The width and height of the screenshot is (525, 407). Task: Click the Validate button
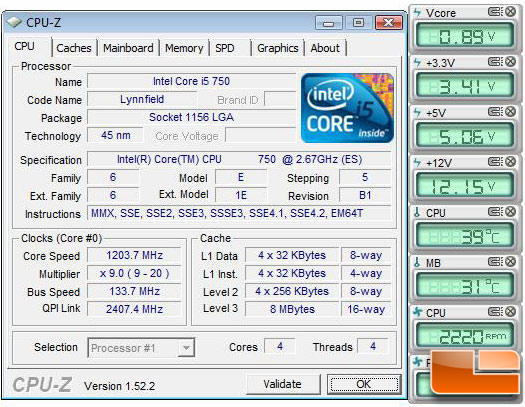[x=282, y=384]
